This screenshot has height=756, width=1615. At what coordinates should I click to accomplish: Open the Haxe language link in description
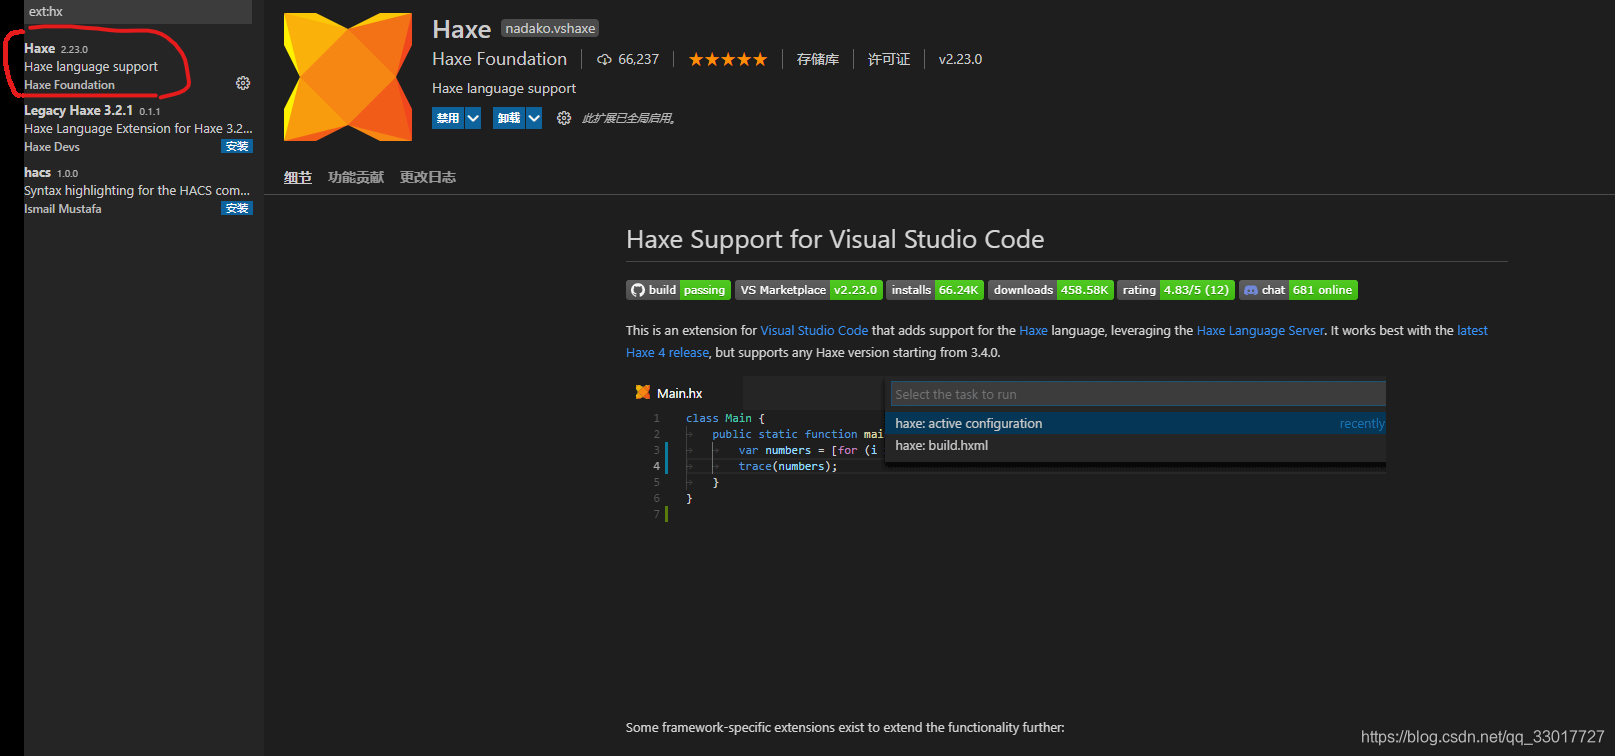[x=1033, y=331]
